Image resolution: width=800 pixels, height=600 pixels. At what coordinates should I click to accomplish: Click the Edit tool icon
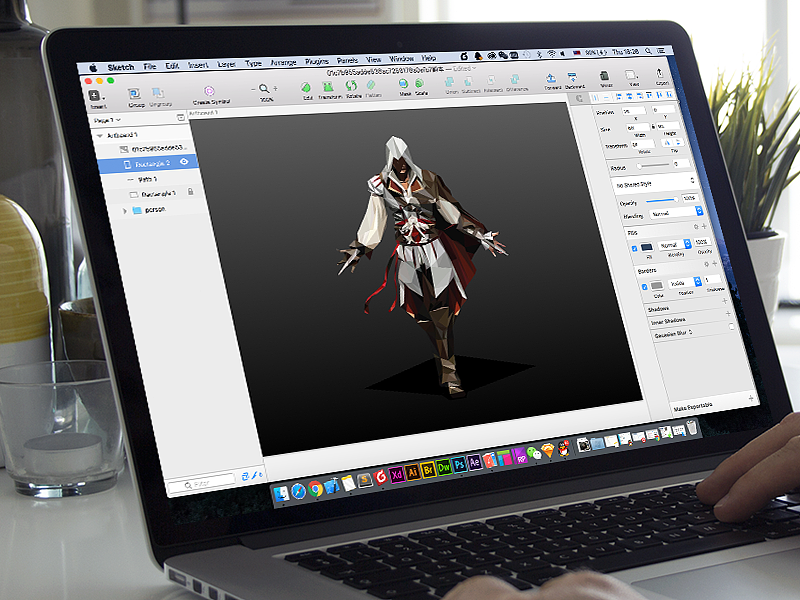306,87
